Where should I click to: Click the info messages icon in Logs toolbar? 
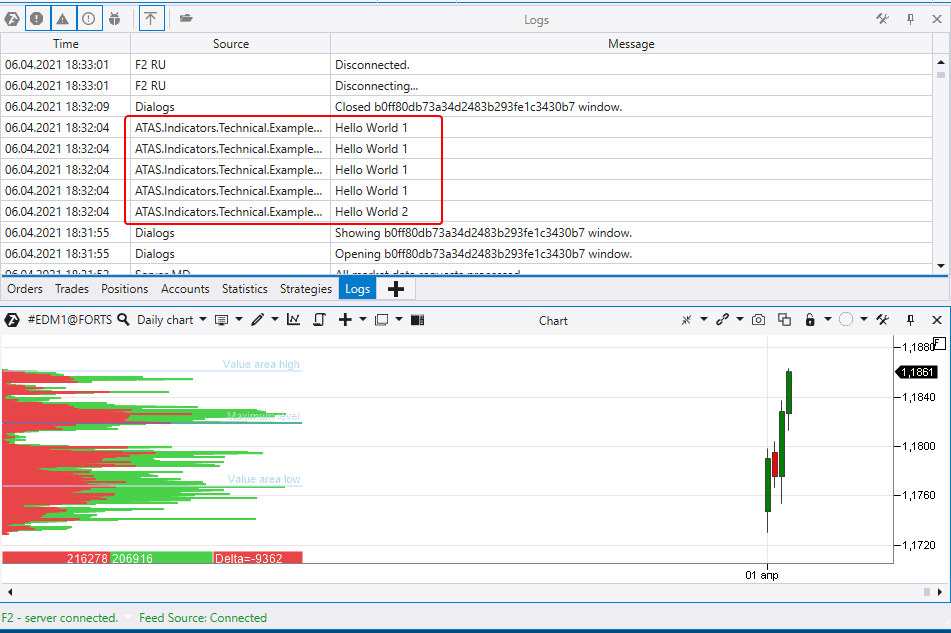pos(89,18)
